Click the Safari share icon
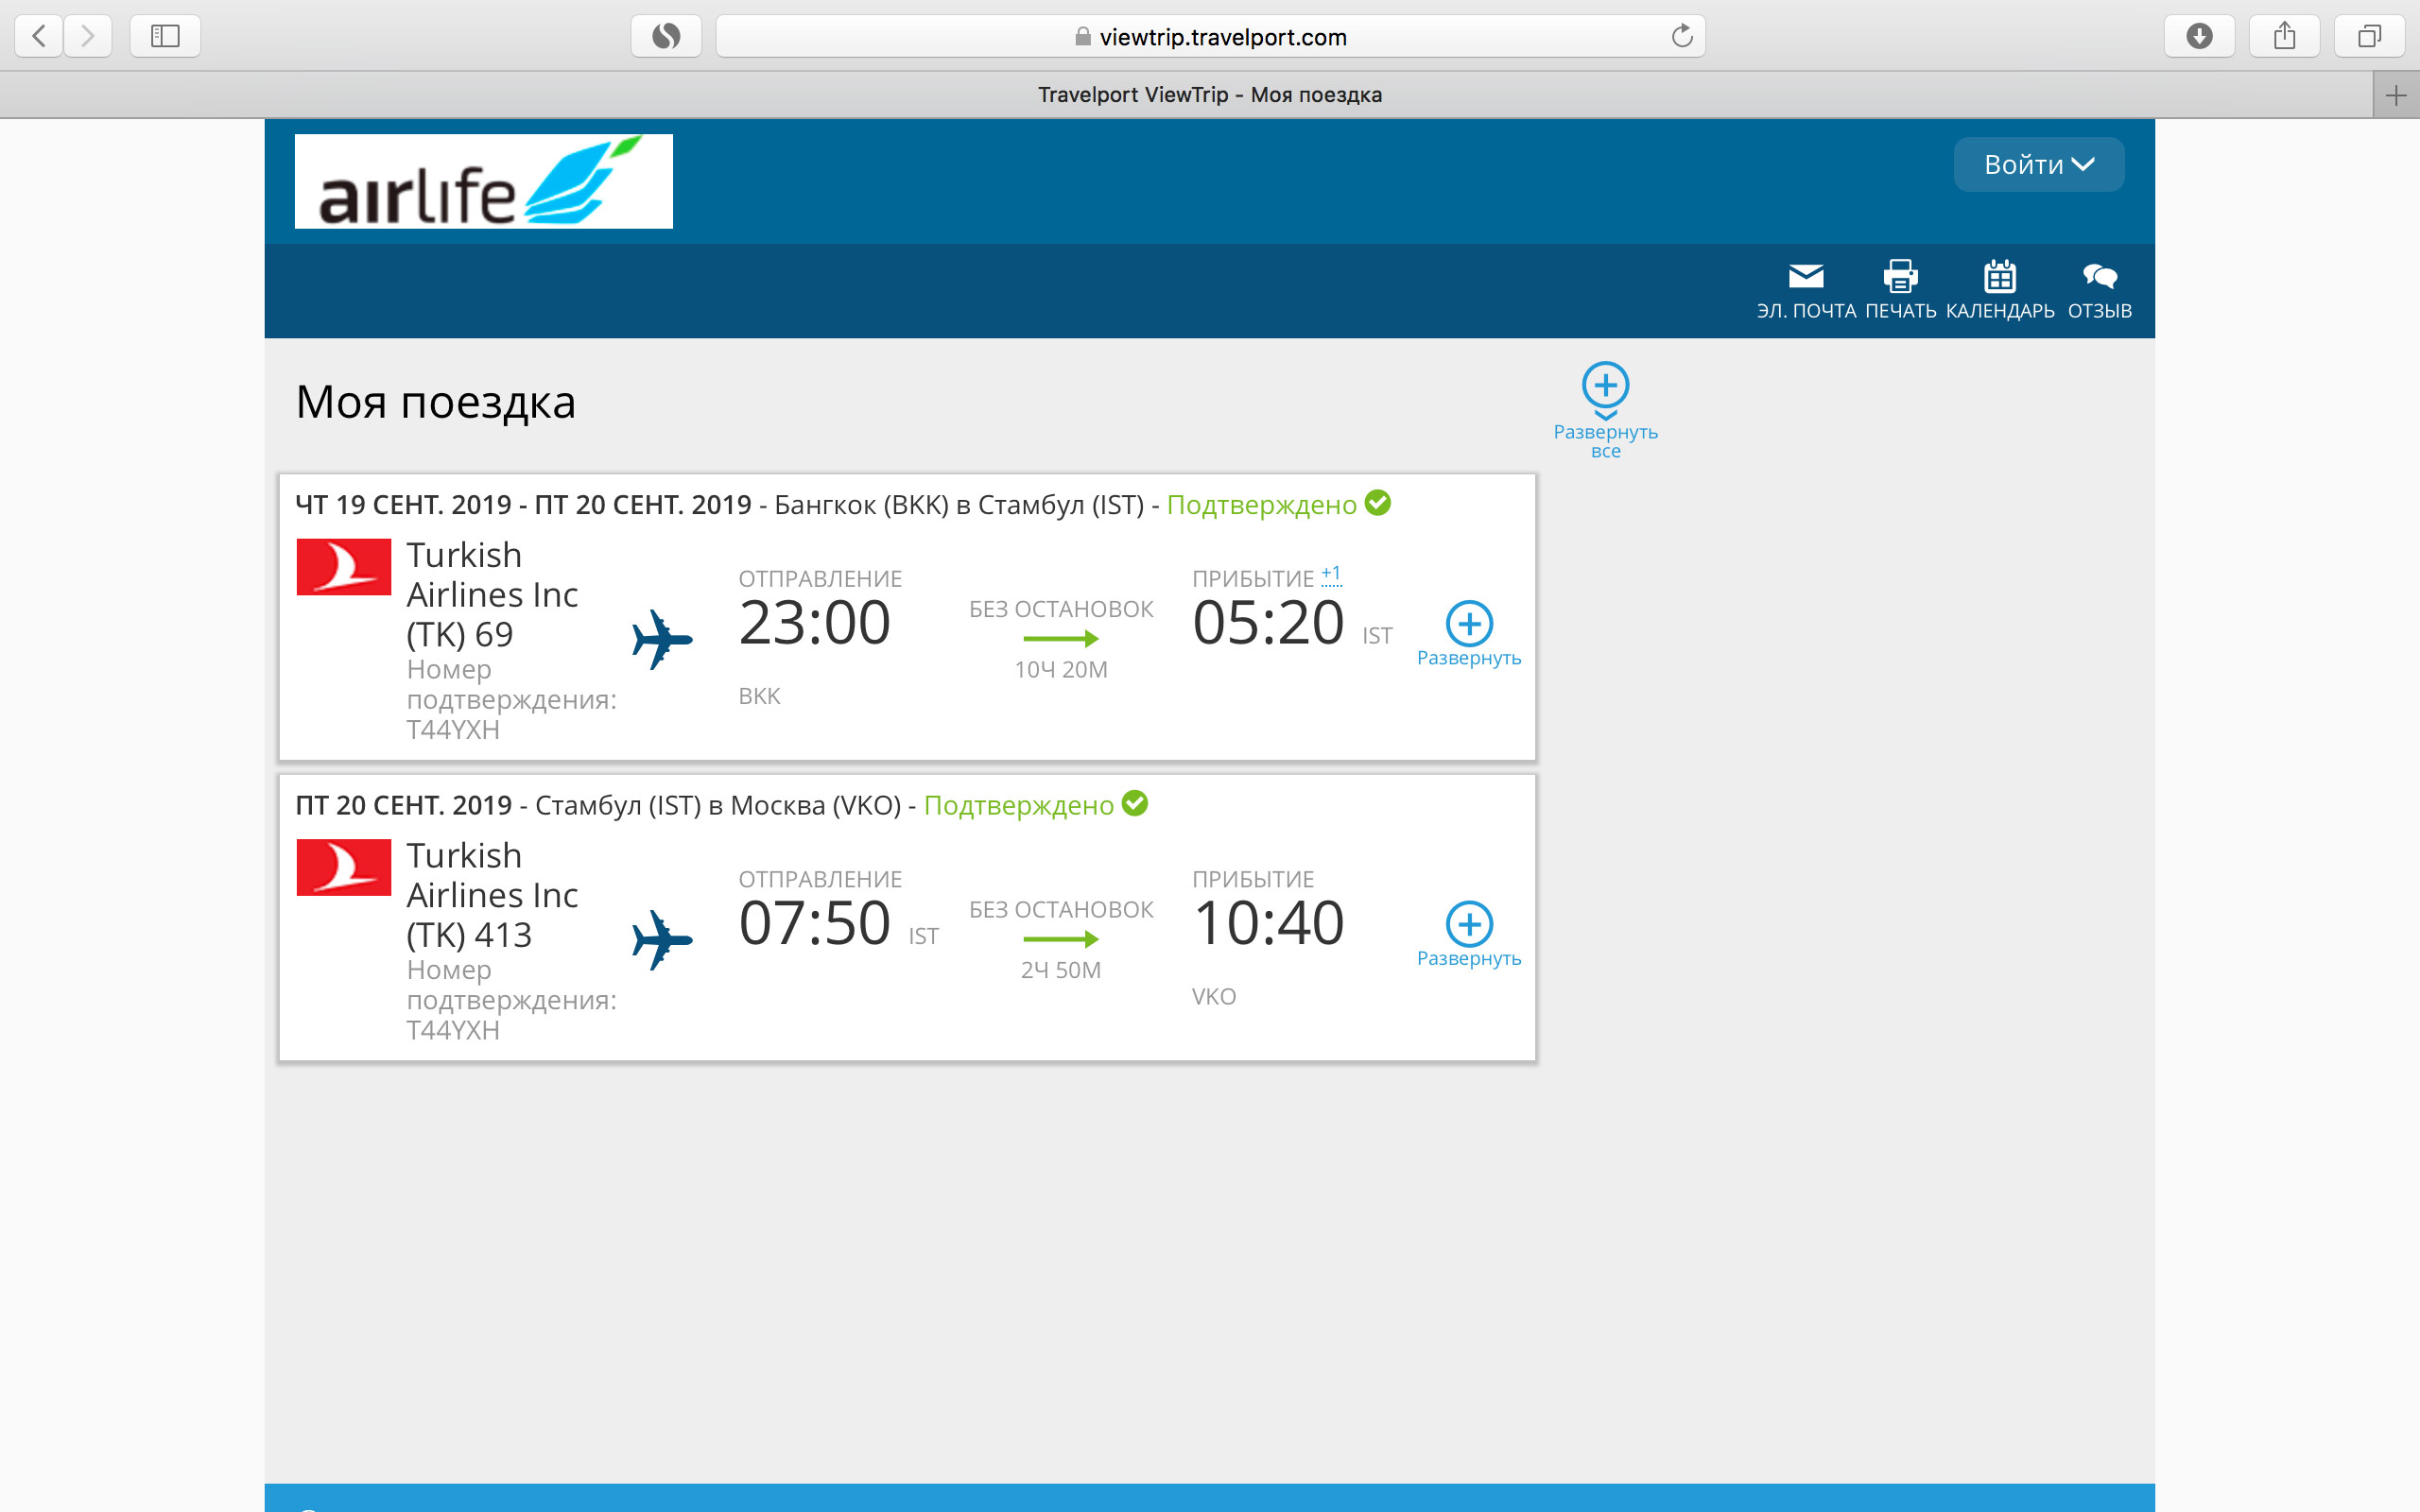2420x1512 pixels. pos(2284,37)
